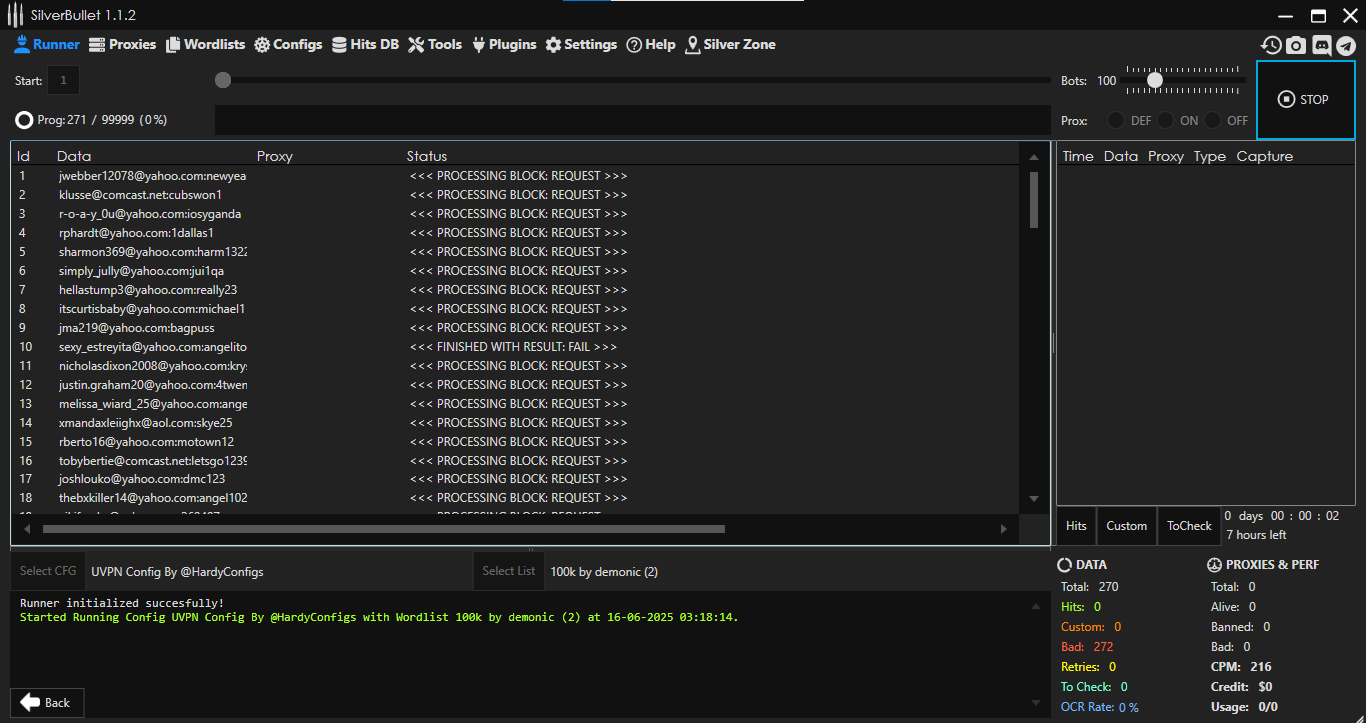This screenshot has width=1366, height=723.
Task: Click the data table's scroll left arrow
Action: 28,529
